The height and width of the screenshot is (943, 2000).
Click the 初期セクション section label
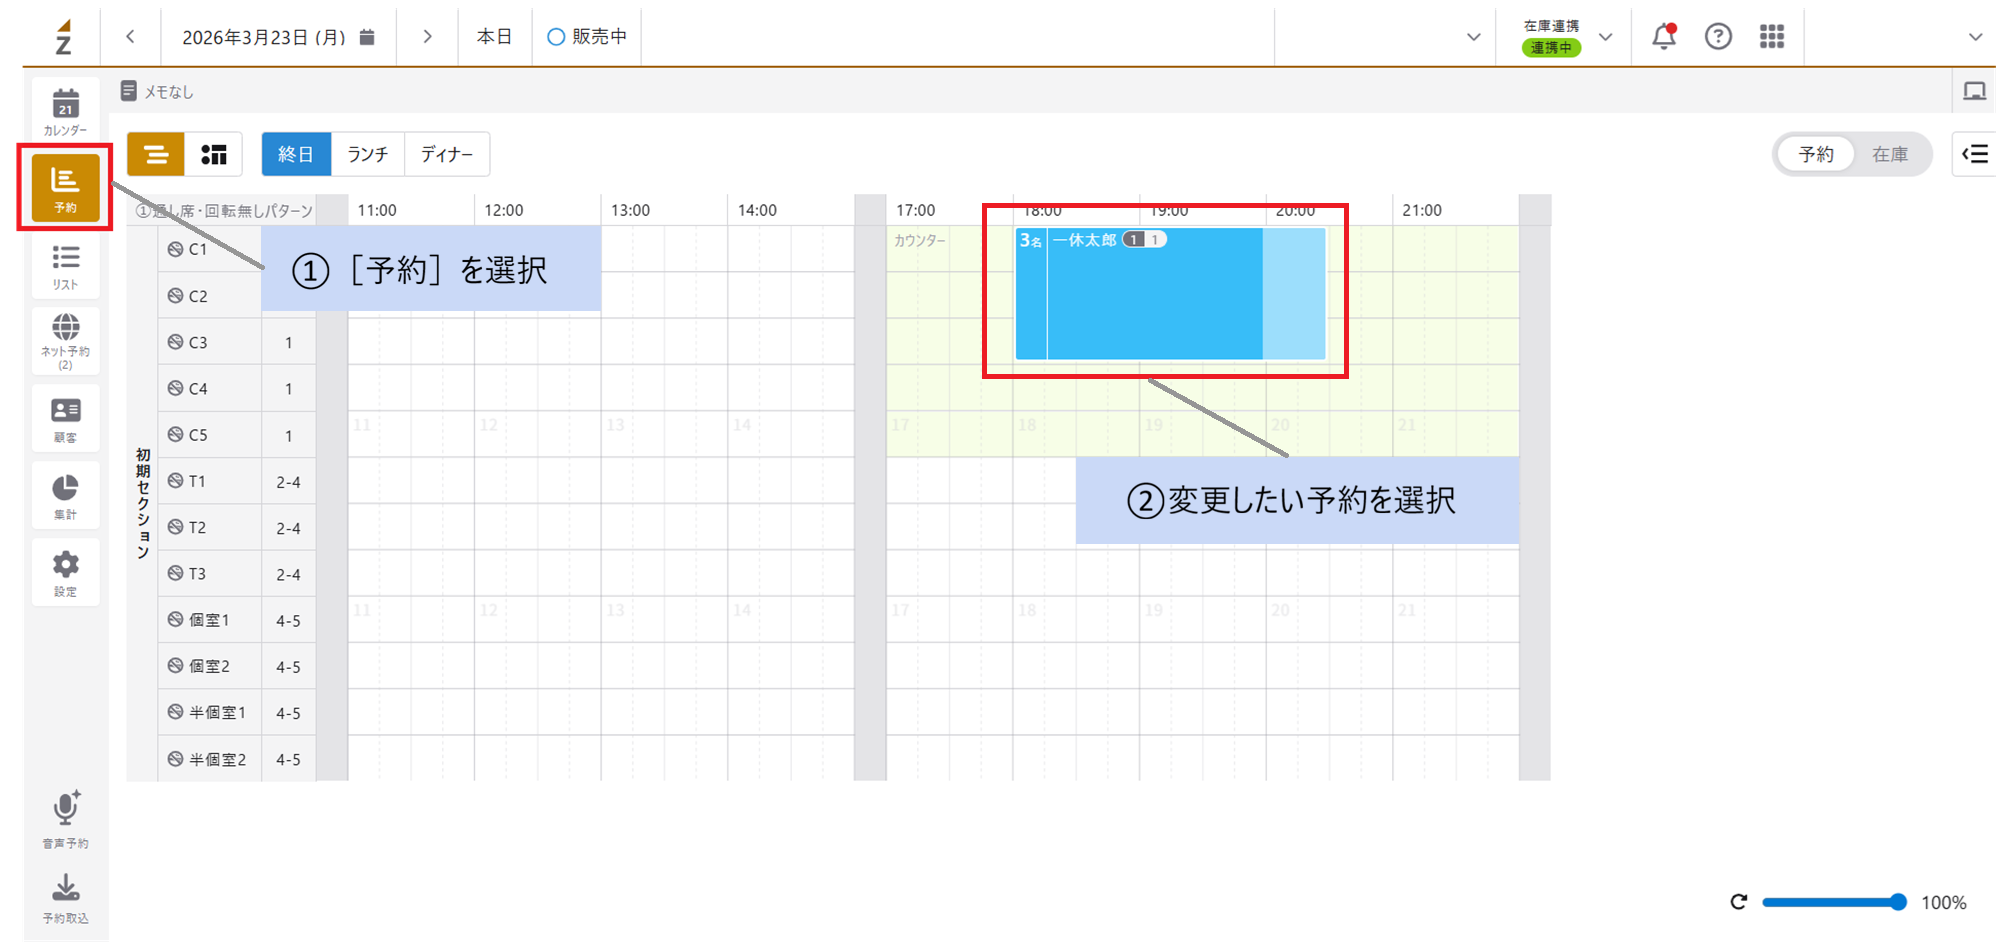tap(143, 503)
